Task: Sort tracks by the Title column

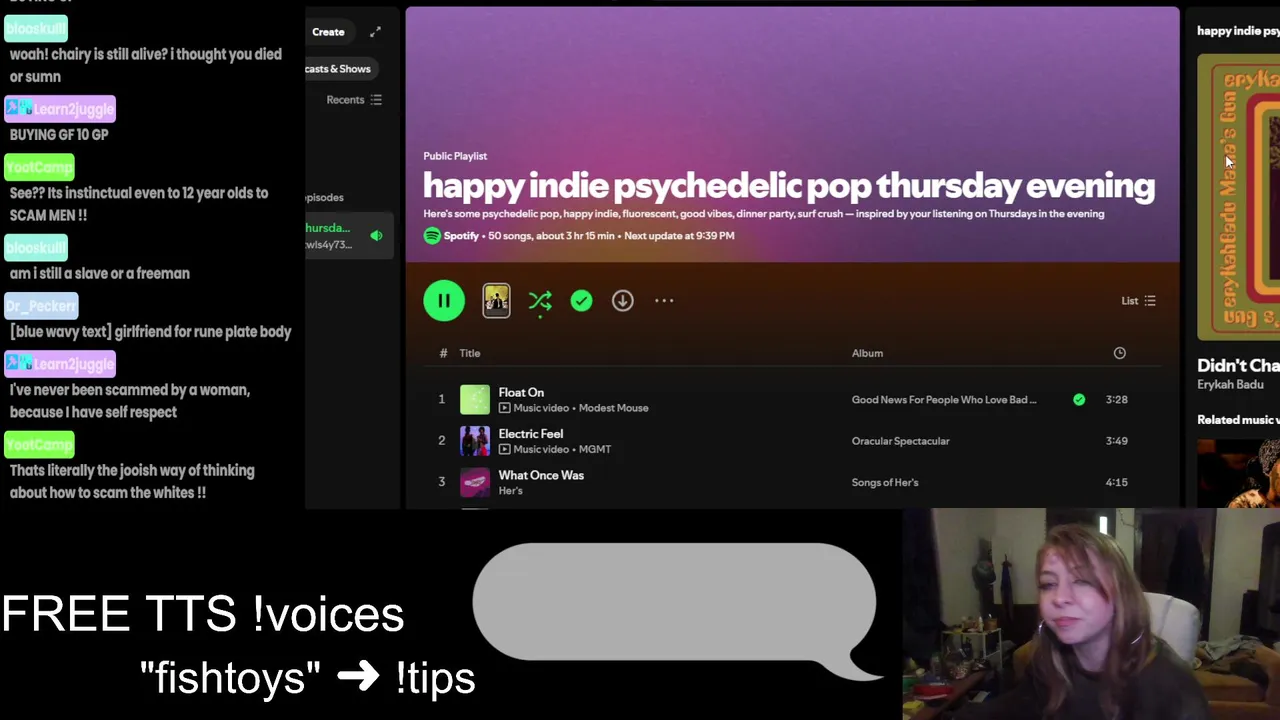Action: pyautogui.click(x=470, y=353)
